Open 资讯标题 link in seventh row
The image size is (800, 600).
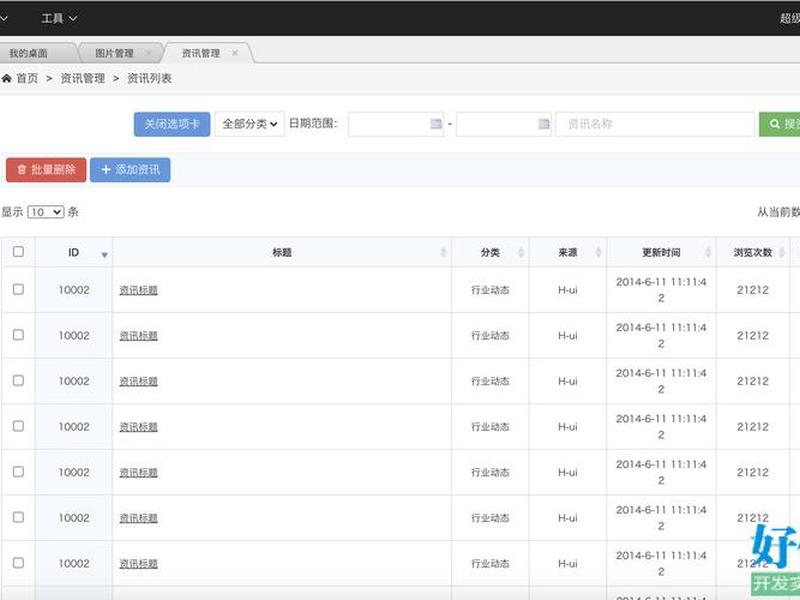pos(138,563)
